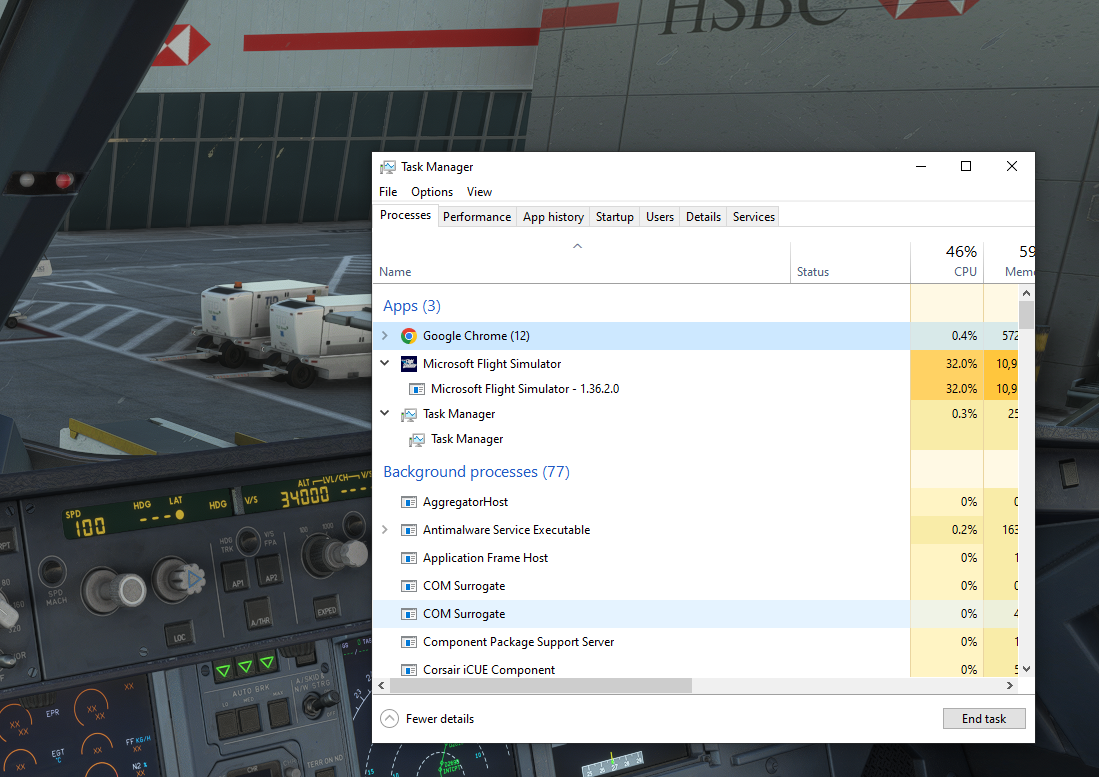Viewport: 1099px width, 777px height.
Task: Click the AP1 autopilot button in cockpit
Action: [x=238, y=579]
